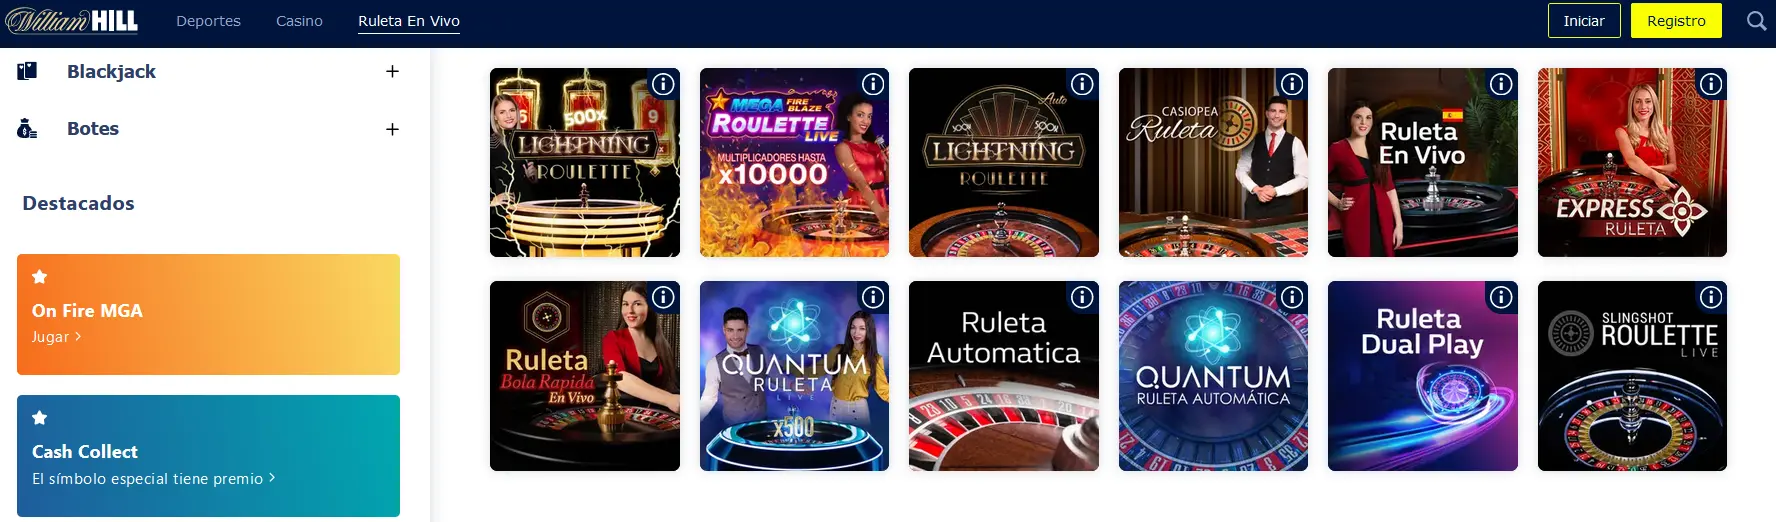
Task: Show info for Casiopea Ruleta tile
Action: (x=1292, y=84)
